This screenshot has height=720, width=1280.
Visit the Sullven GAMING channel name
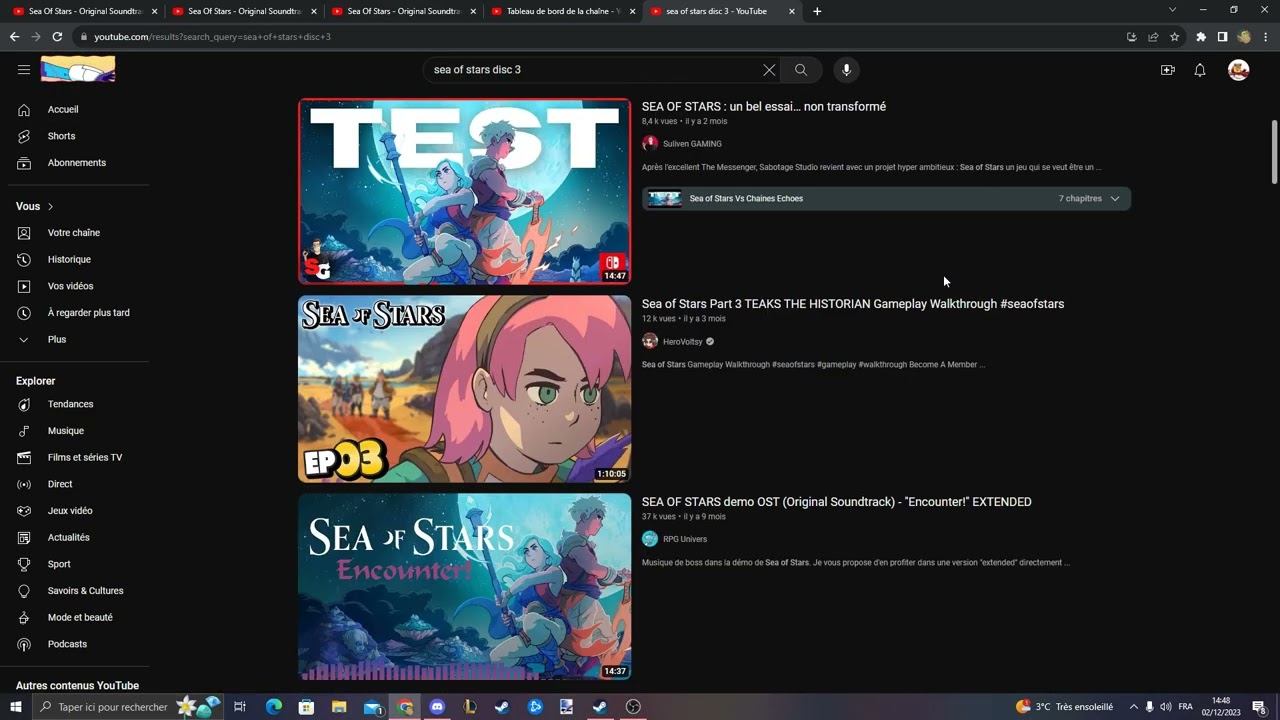692,144
